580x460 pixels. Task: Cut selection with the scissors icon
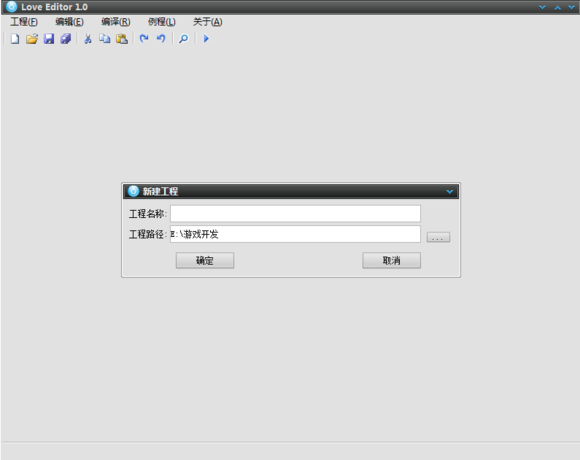(88, 38)
